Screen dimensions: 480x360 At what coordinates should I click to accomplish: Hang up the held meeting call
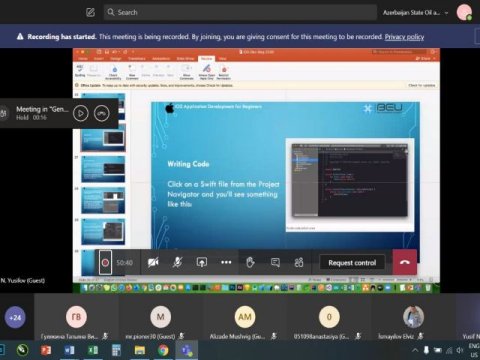tap(102, 113)
